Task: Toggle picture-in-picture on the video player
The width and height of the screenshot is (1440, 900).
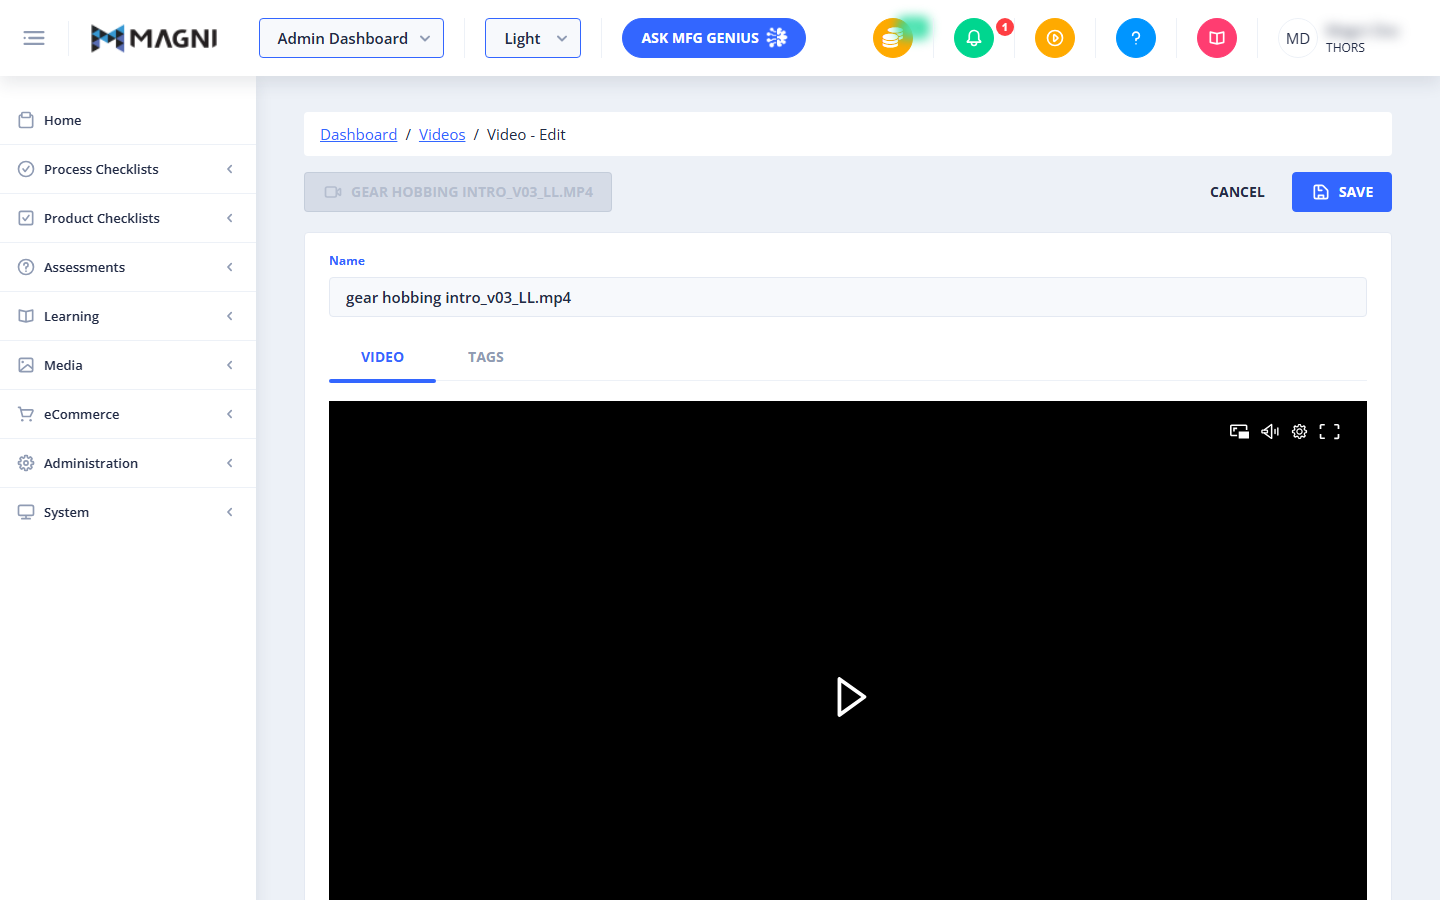Action: [x=1239, y=431]
